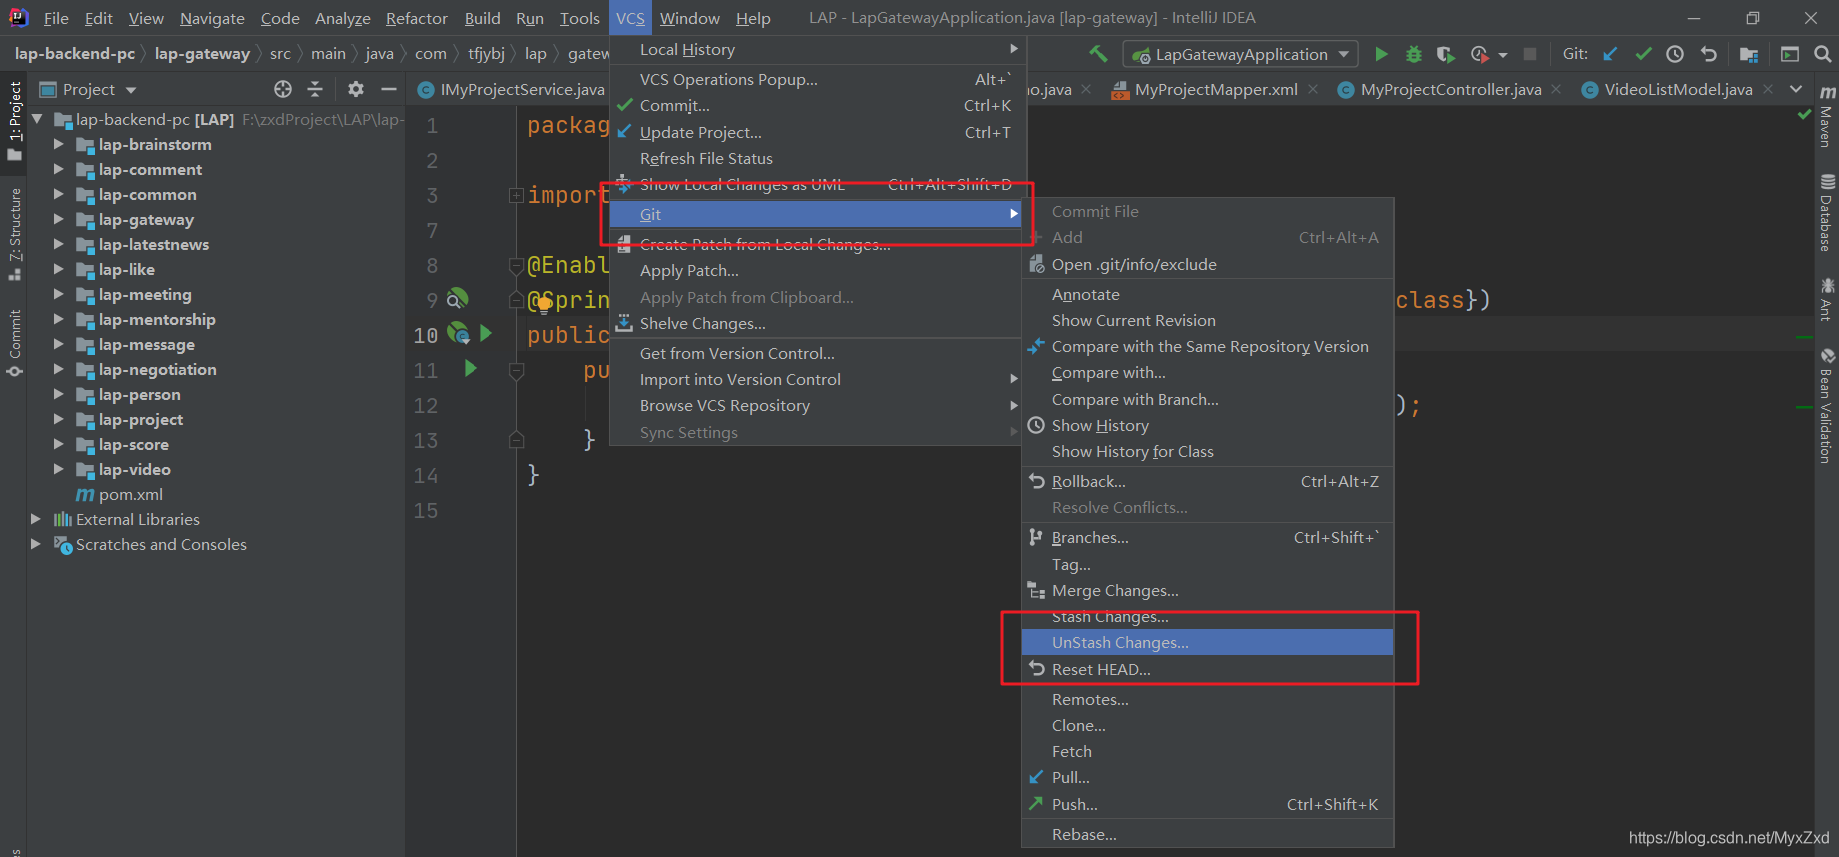This screenshot has height=857, width=1839.
Task: Select Pull in the Git submenu
Action: [1207, 777]
